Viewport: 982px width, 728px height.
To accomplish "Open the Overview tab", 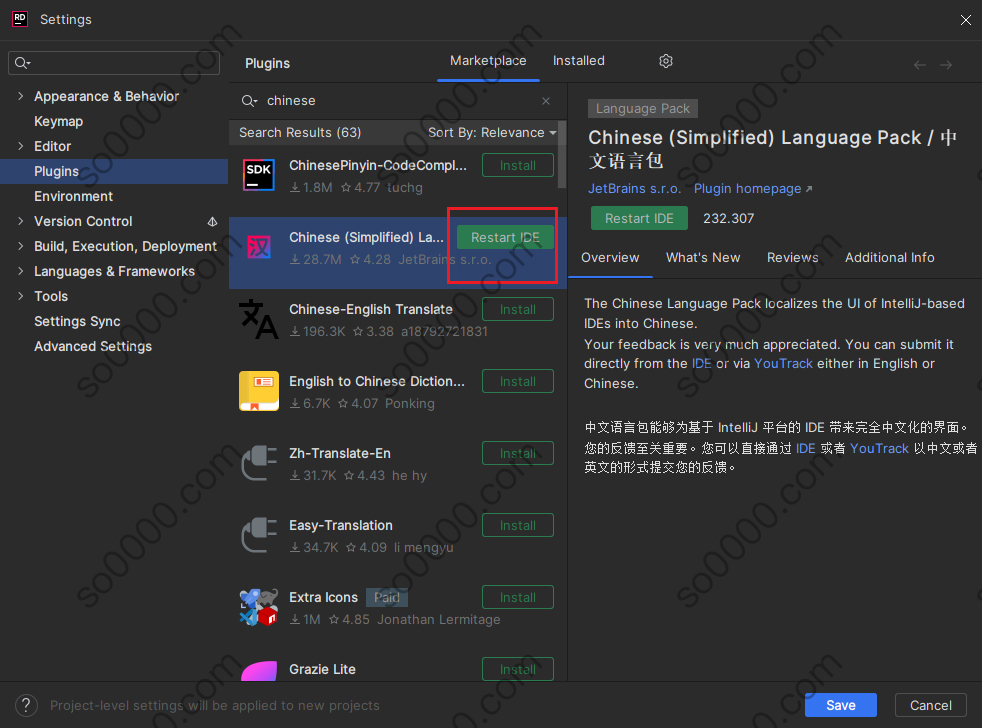I will point(610,258).
